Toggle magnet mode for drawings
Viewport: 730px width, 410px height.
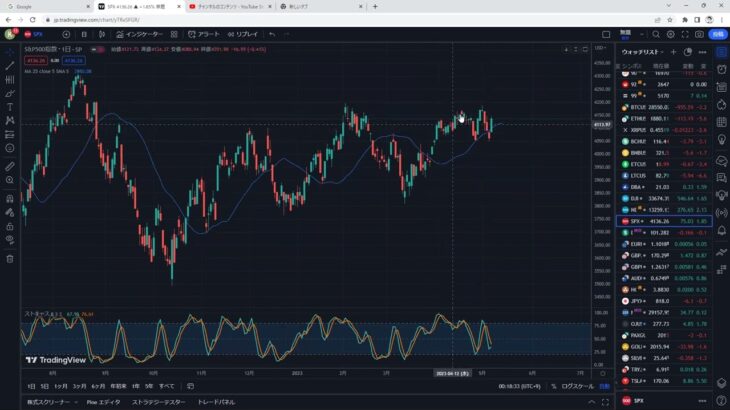click(x=10, y=199)
